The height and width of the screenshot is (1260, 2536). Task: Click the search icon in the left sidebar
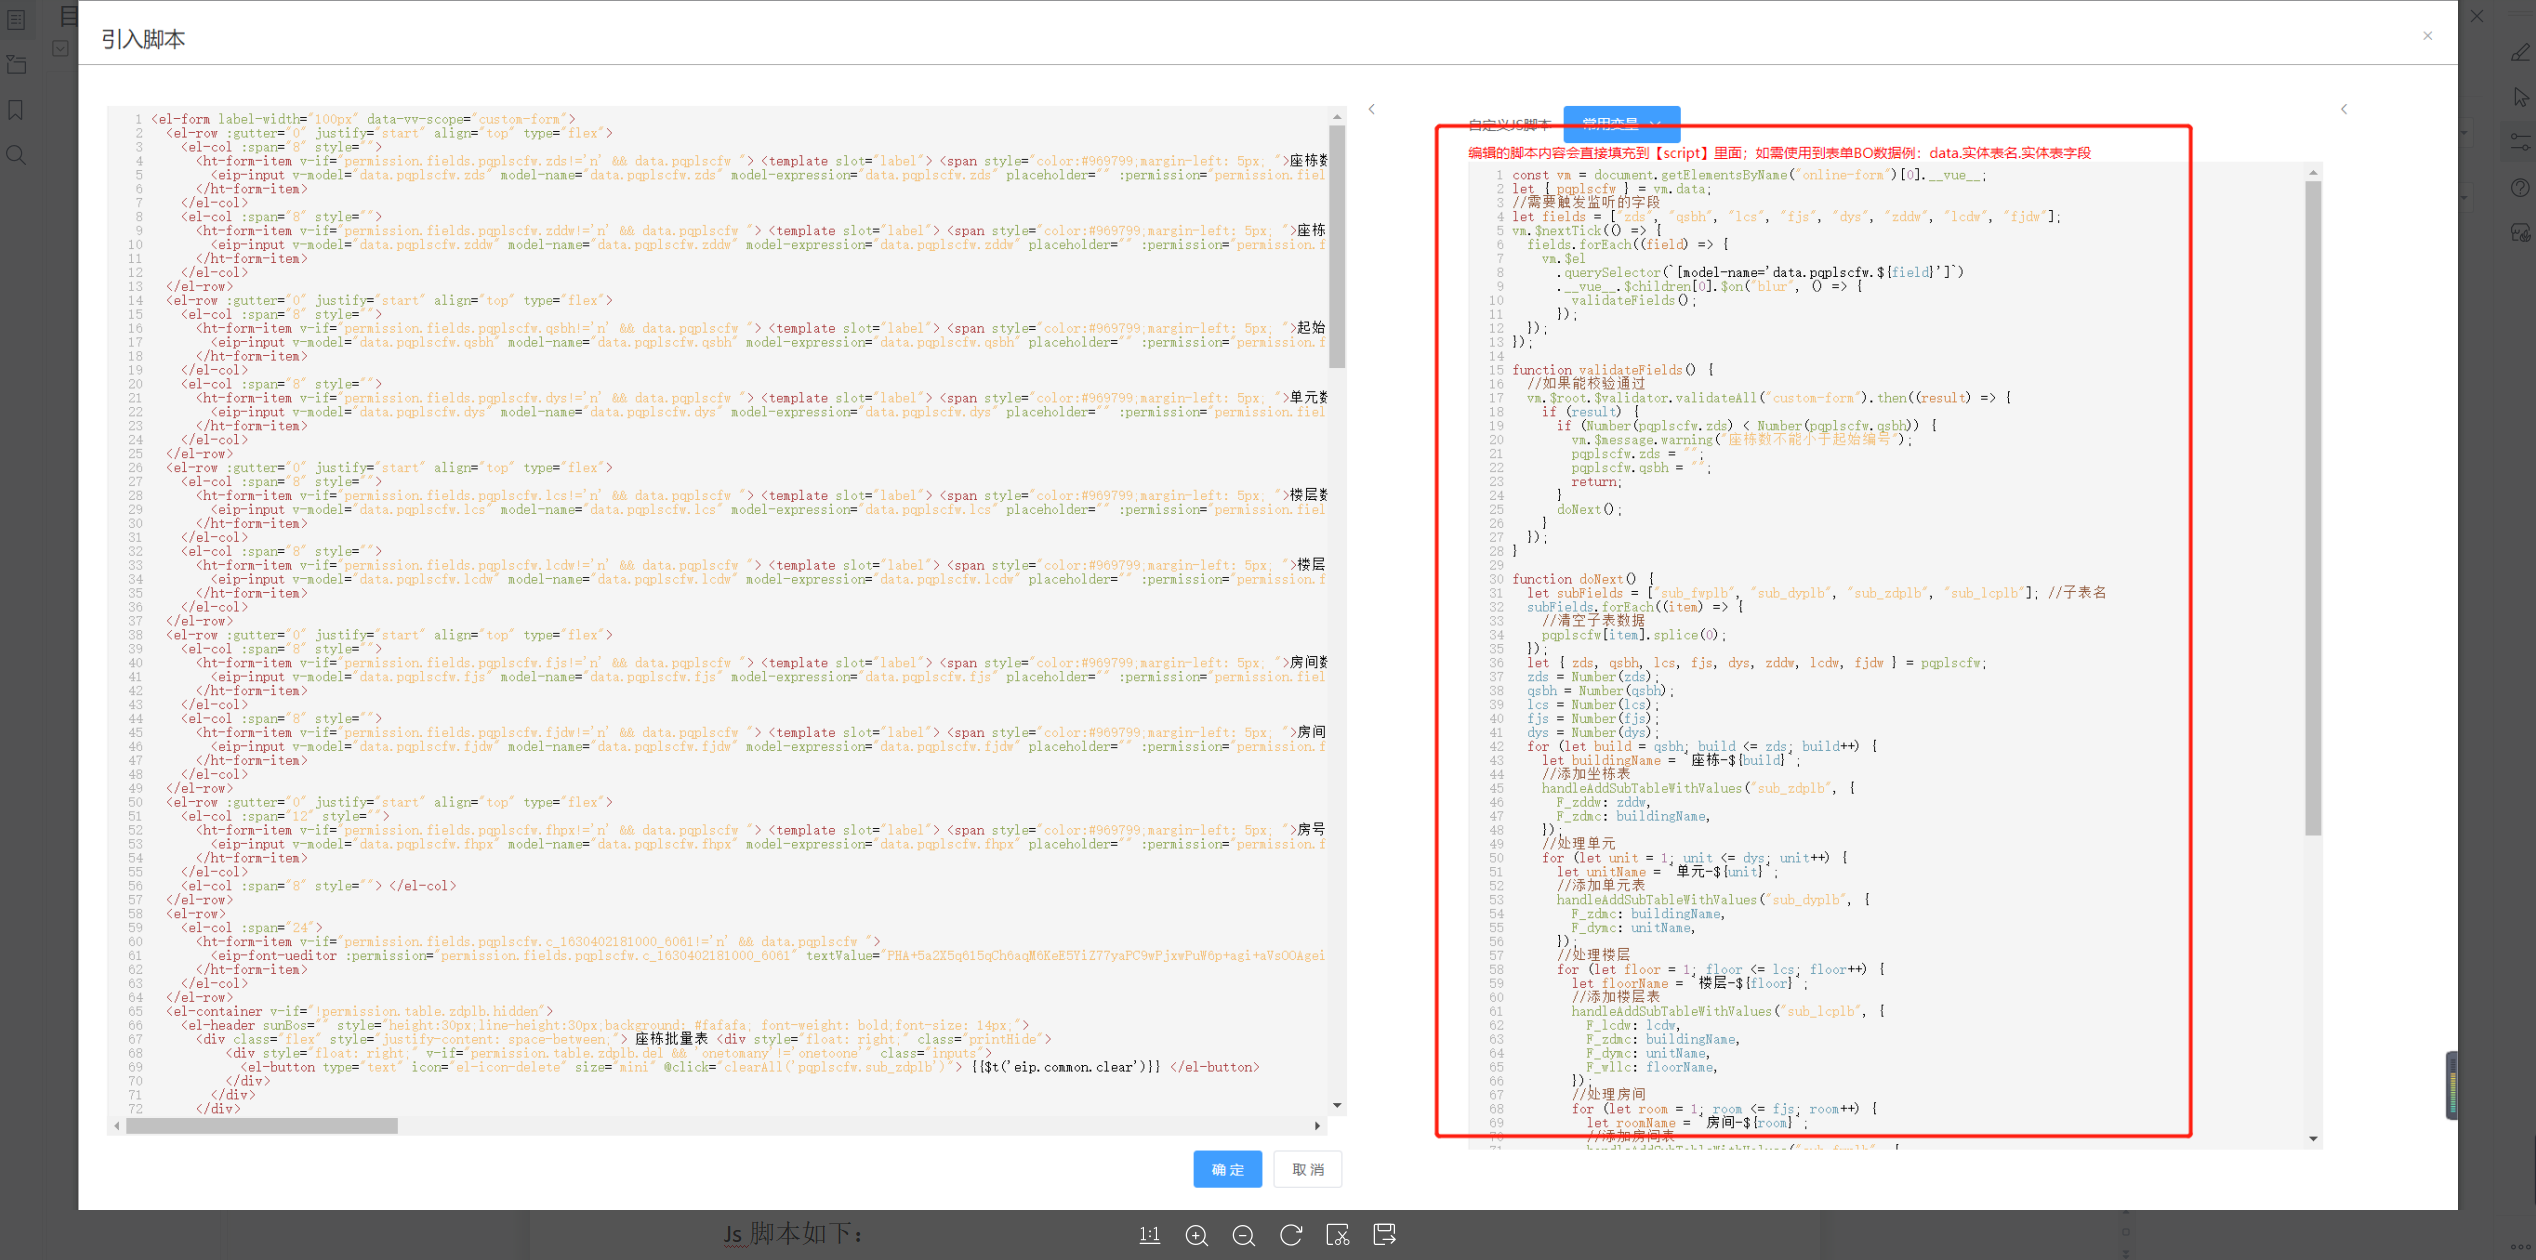16,155
